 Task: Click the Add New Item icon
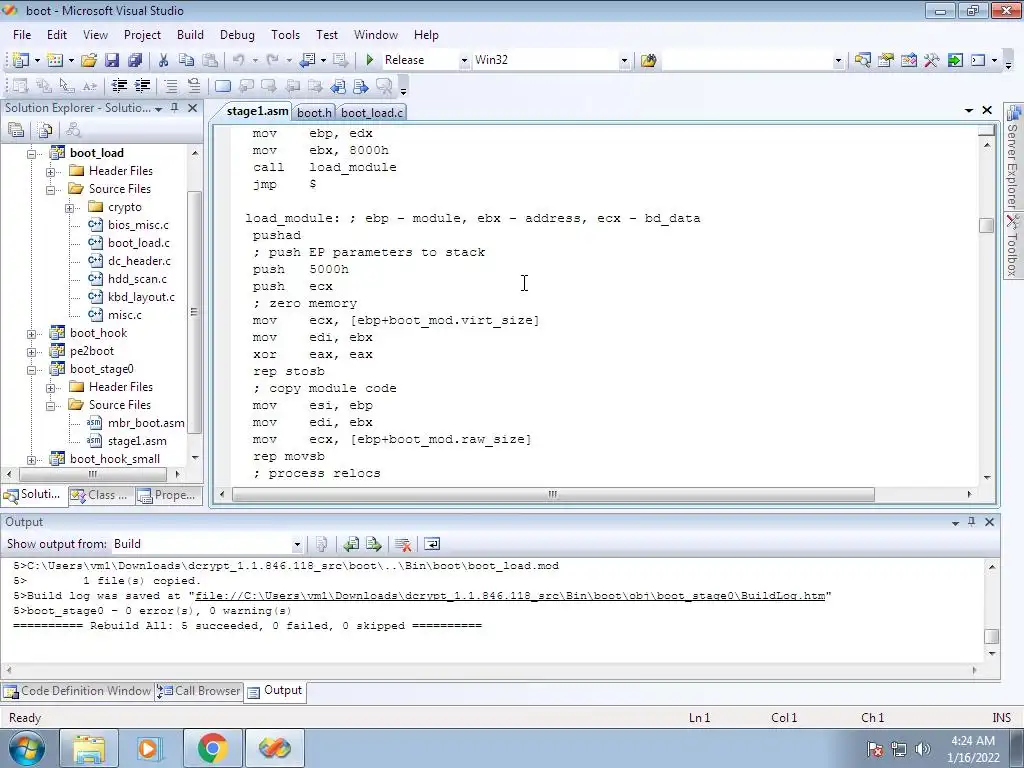coord(55,60)
